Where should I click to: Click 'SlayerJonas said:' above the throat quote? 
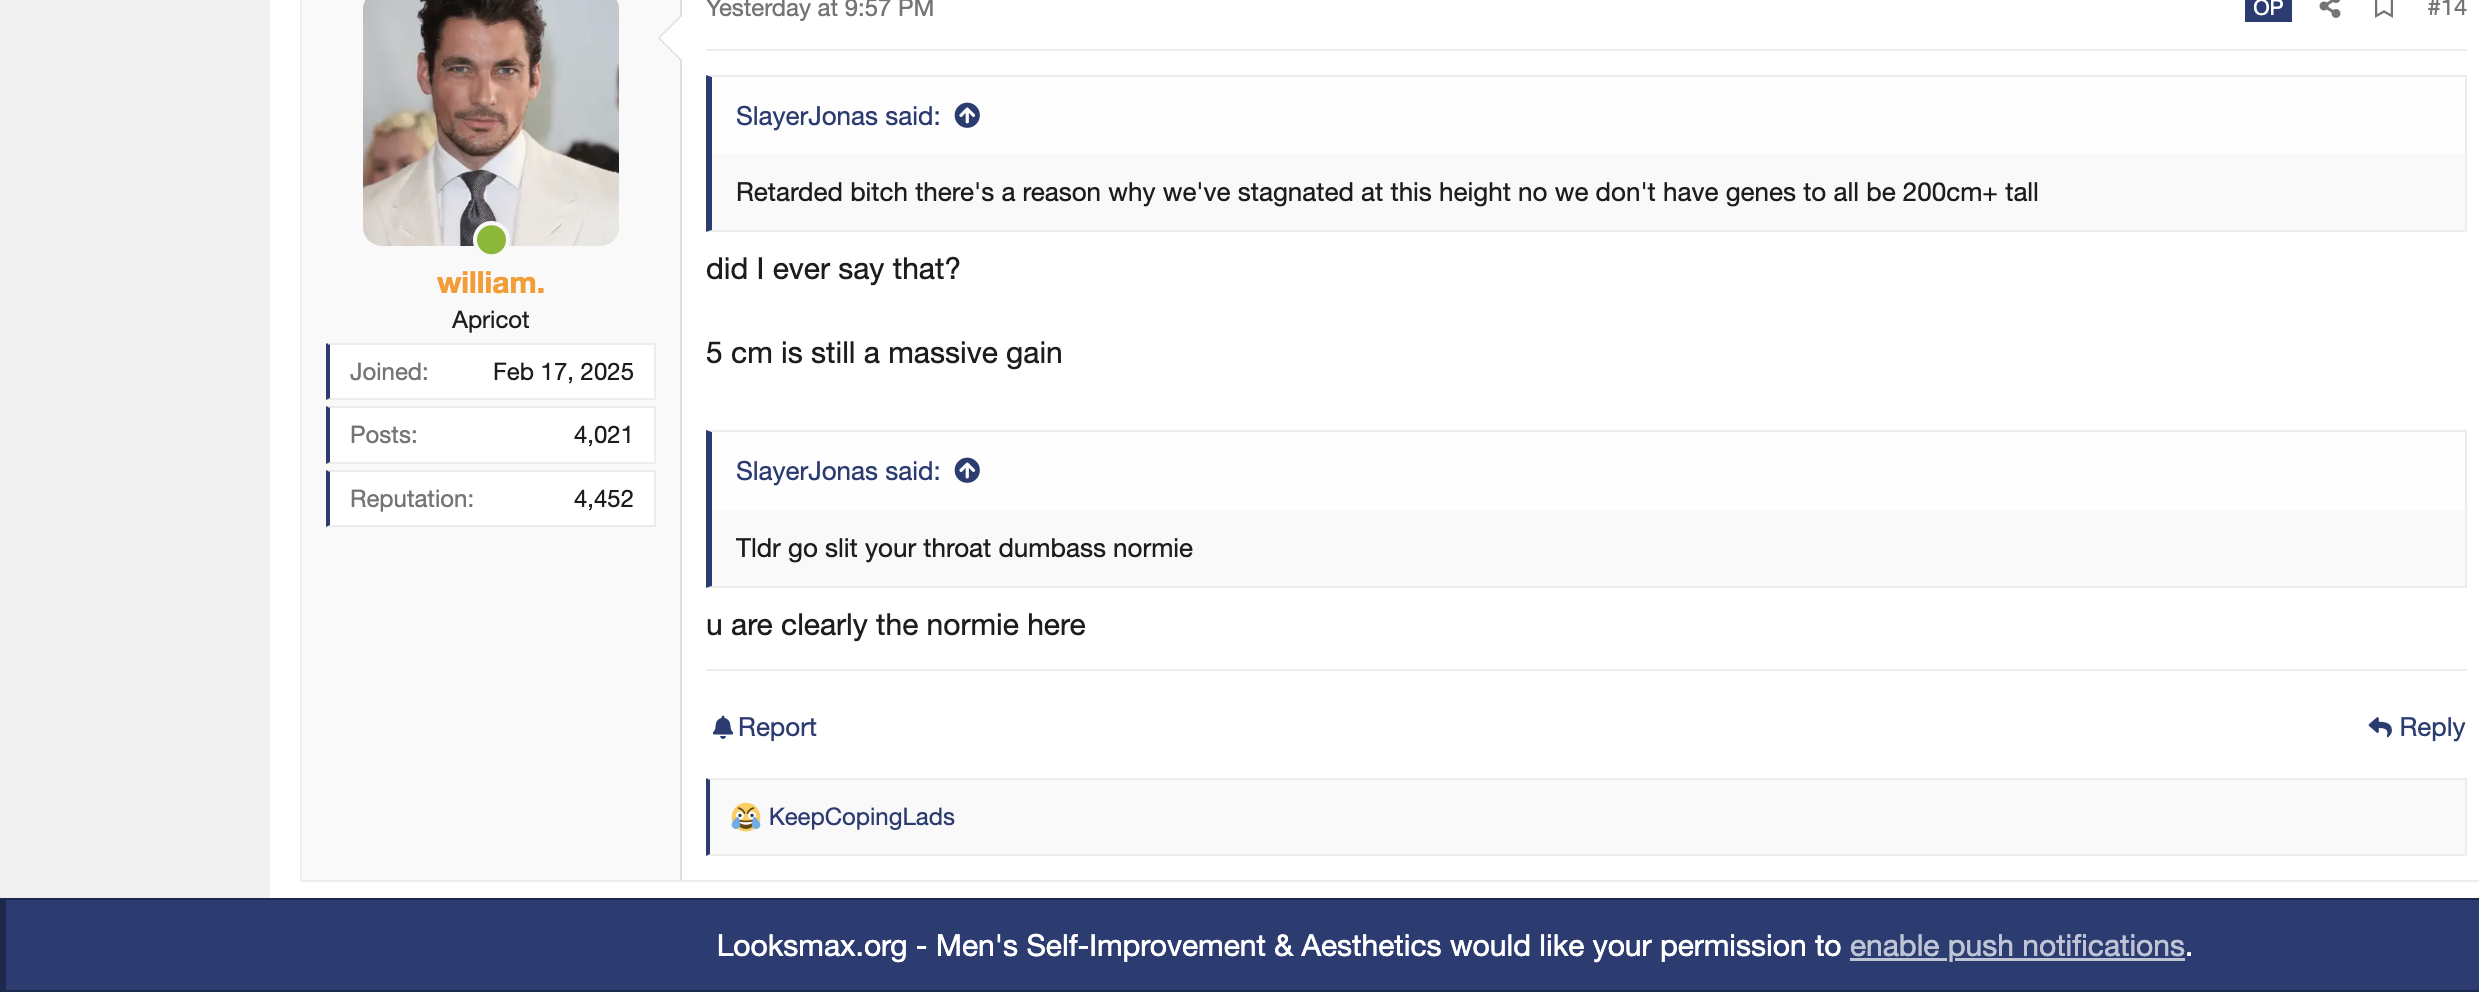coord(837,471)
